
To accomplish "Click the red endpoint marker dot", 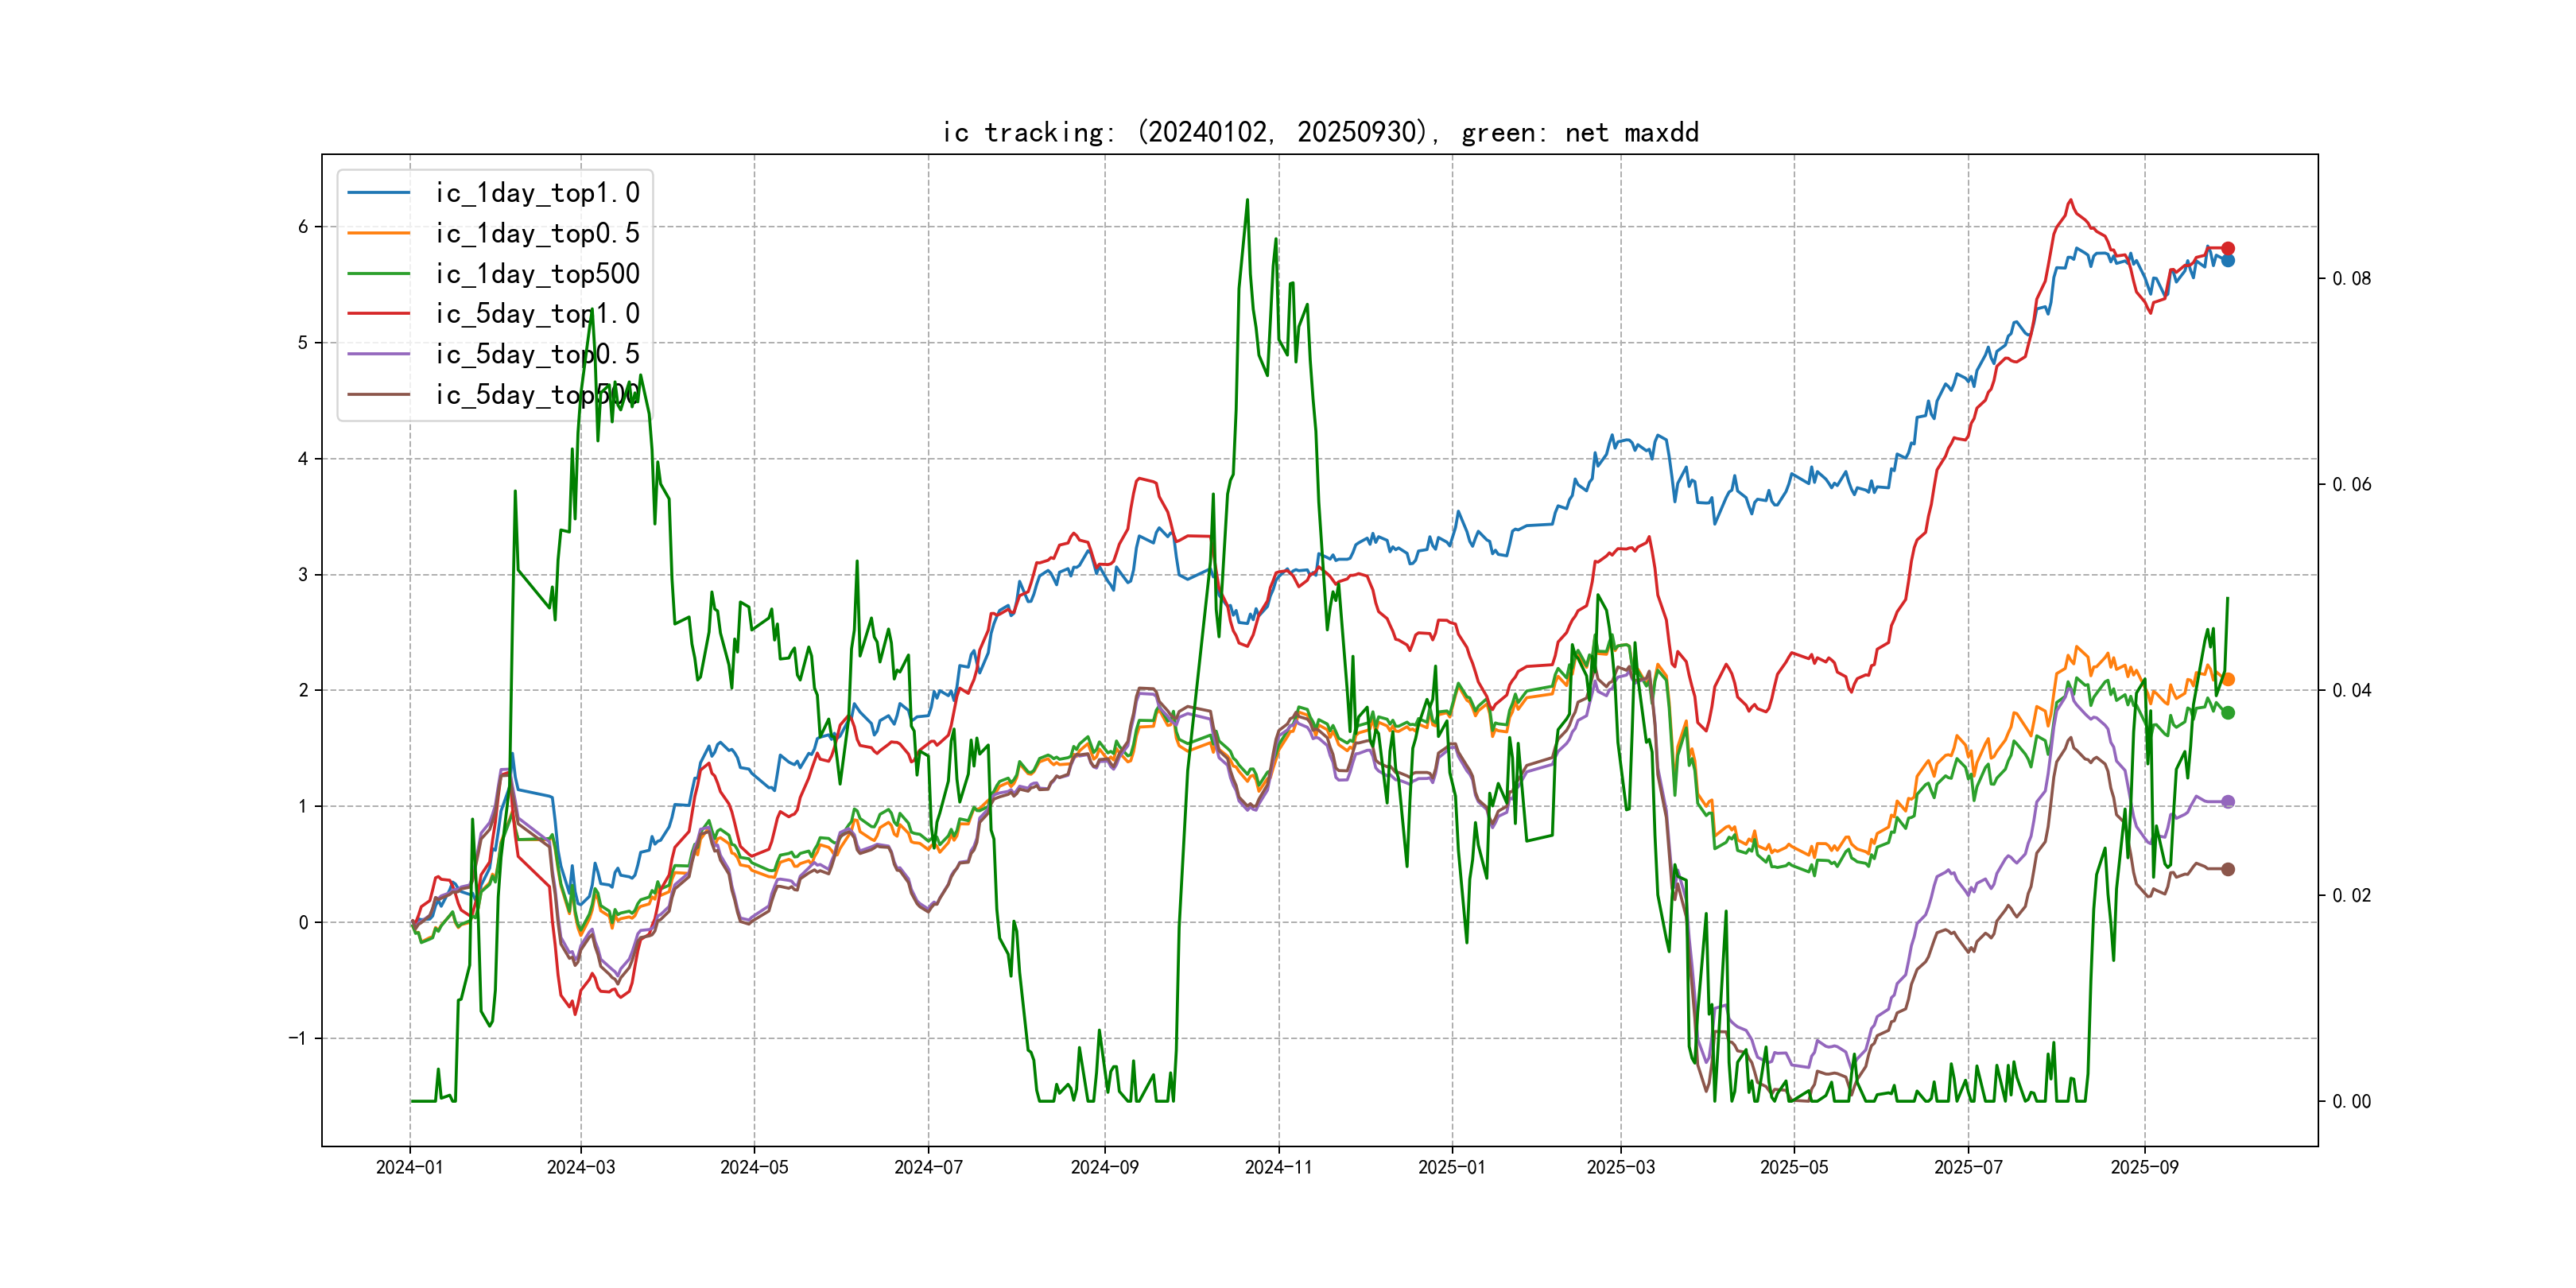I will click(x=2228, y=248).
